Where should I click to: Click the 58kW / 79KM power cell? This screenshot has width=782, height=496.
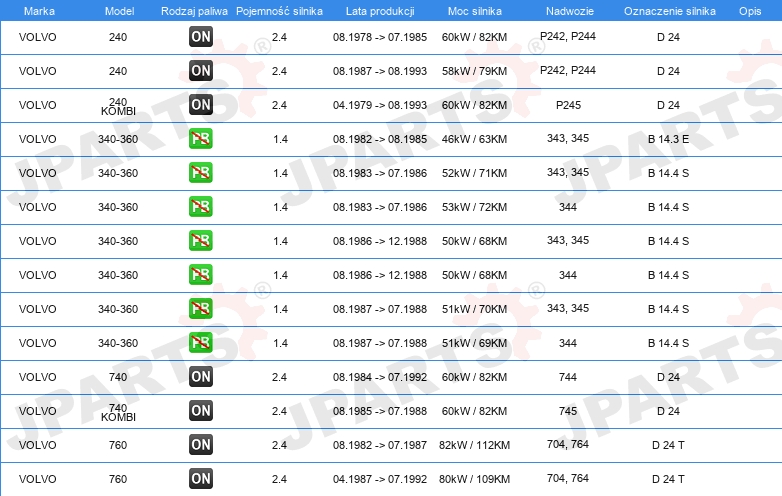pyautogui.click(x=474, y=71)
